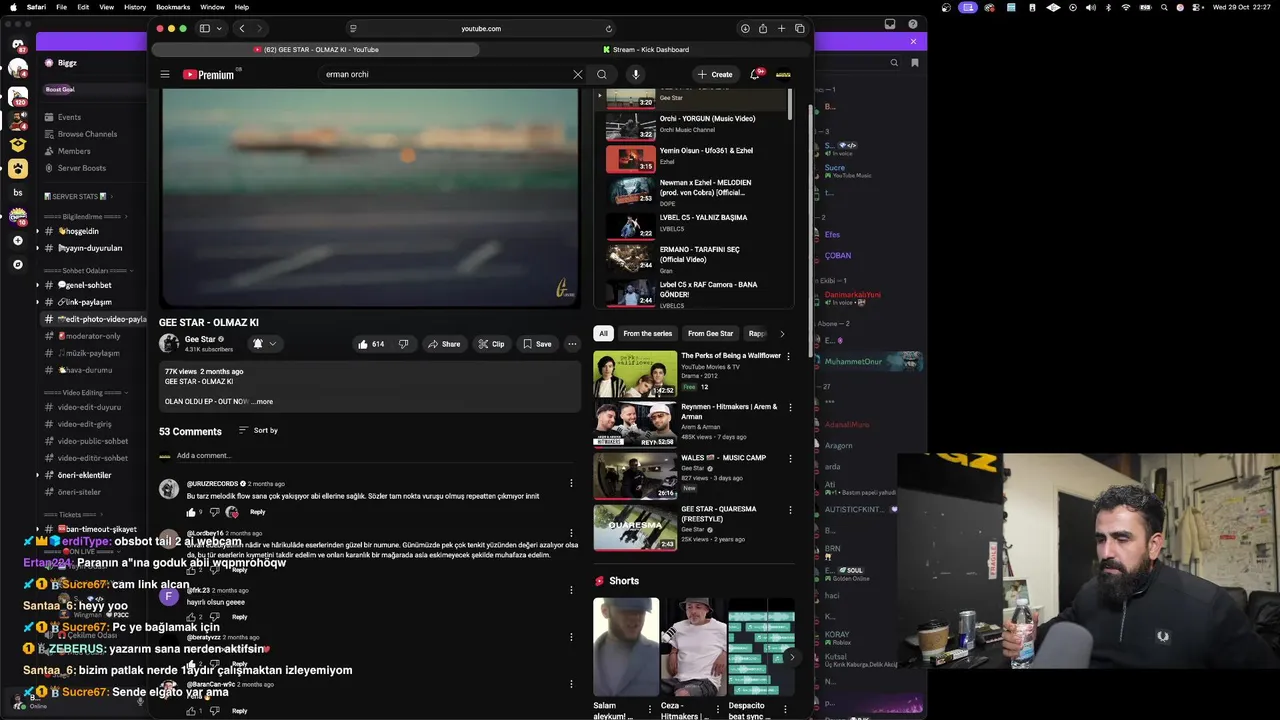Open the YouTube hamburger guide menu
This screenshot has height=720, width=1280.
coord(165,74)
